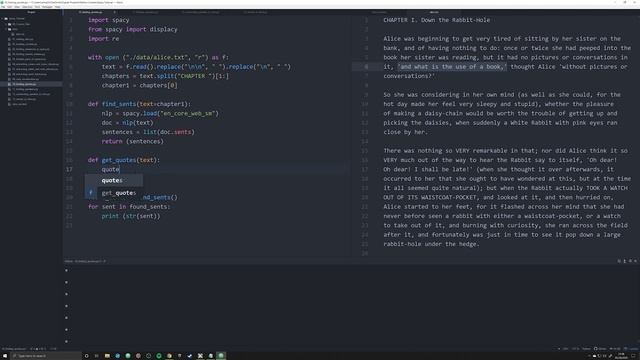Open the Windows notification center icon
This screenshot has height=360, width=640.
(x=634, y=356)
